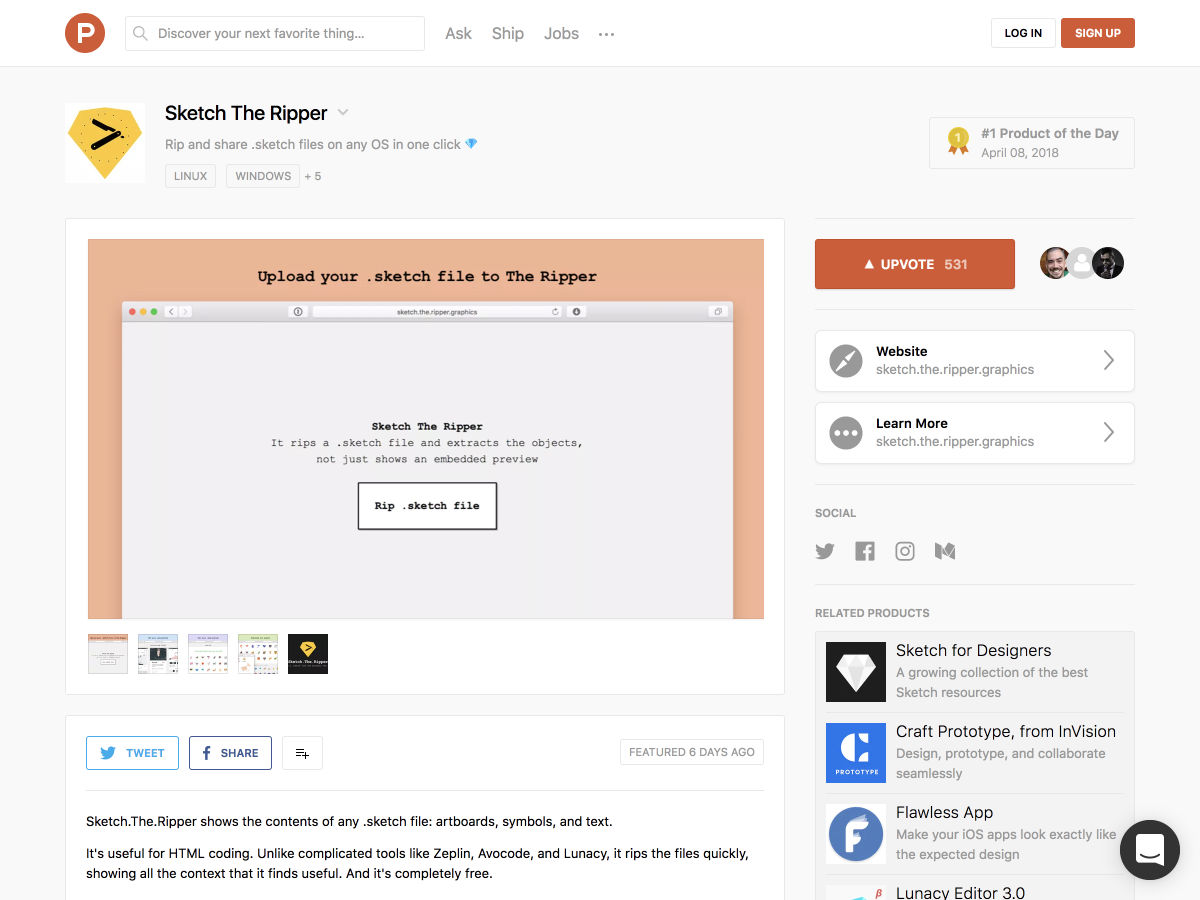Click the third dark upvoter avatar
Screen dimensions: 1200x900
point(1108,263)
